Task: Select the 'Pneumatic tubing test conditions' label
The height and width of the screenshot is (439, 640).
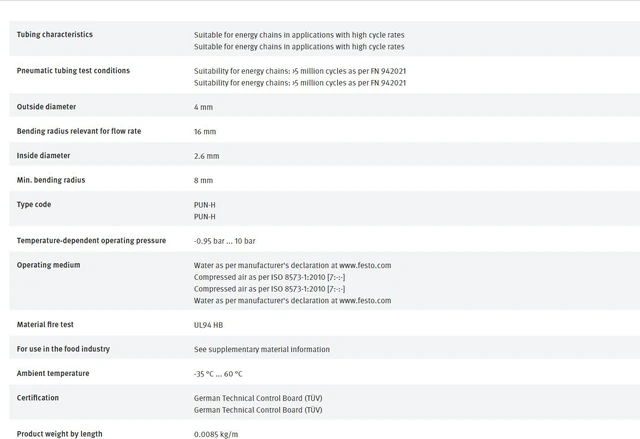Action: (73, 71)
